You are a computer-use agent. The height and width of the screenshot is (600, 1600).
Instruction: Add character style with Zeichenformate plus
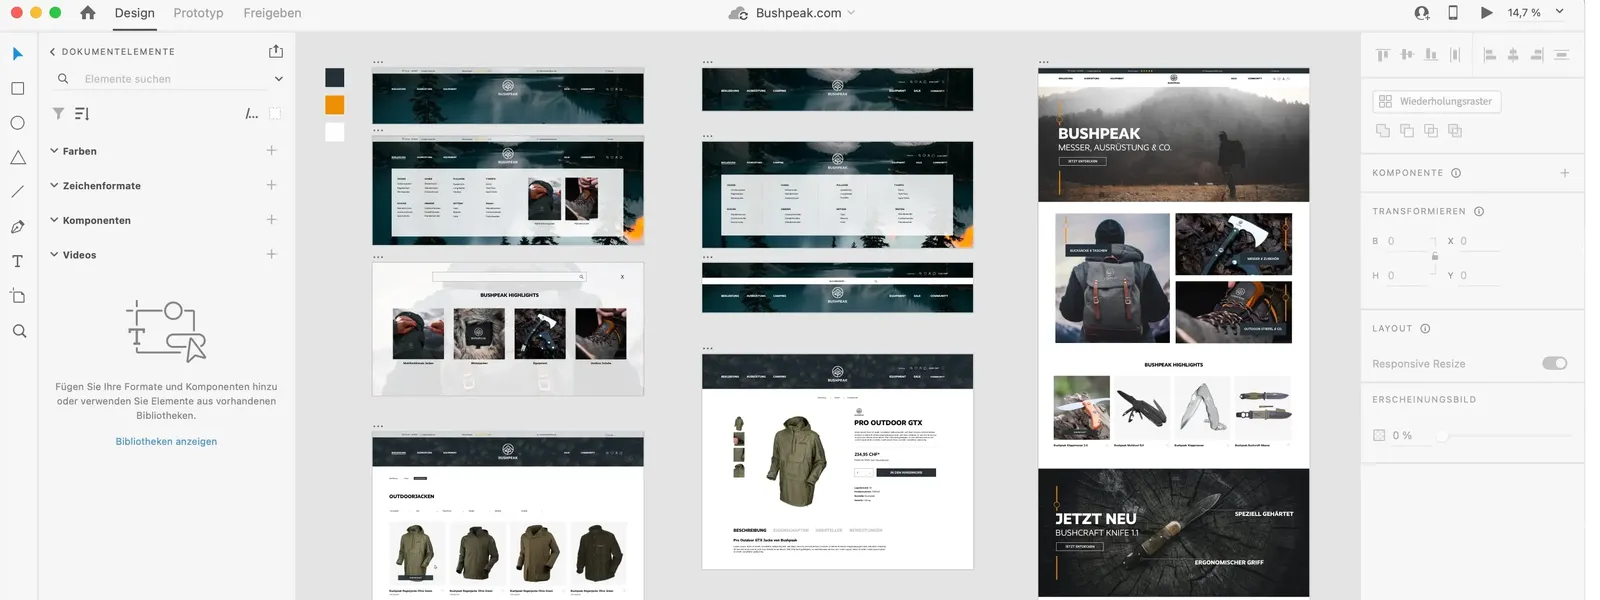(271, 185)
